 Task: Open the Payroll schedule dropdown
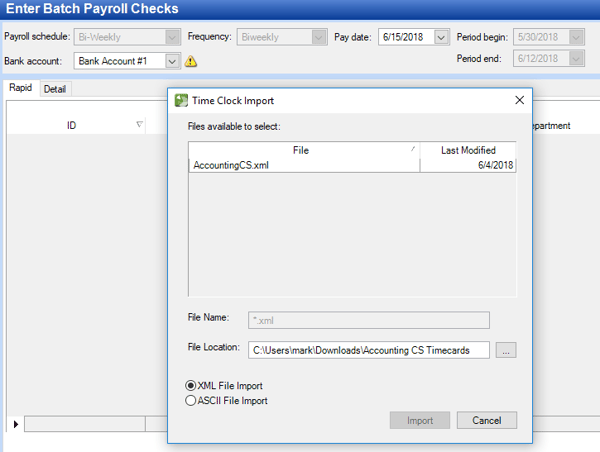[173, 38]
